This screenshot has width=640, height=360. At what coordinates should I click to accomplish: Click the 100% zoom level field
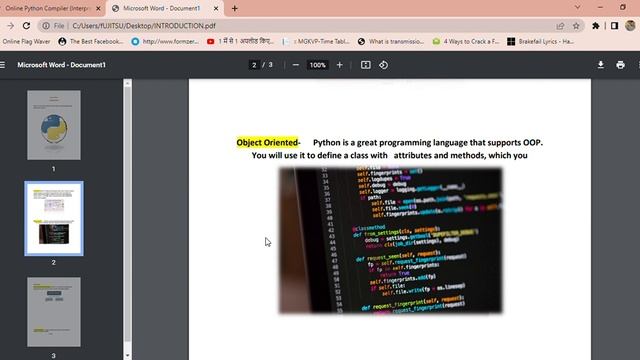pos(318,65)
